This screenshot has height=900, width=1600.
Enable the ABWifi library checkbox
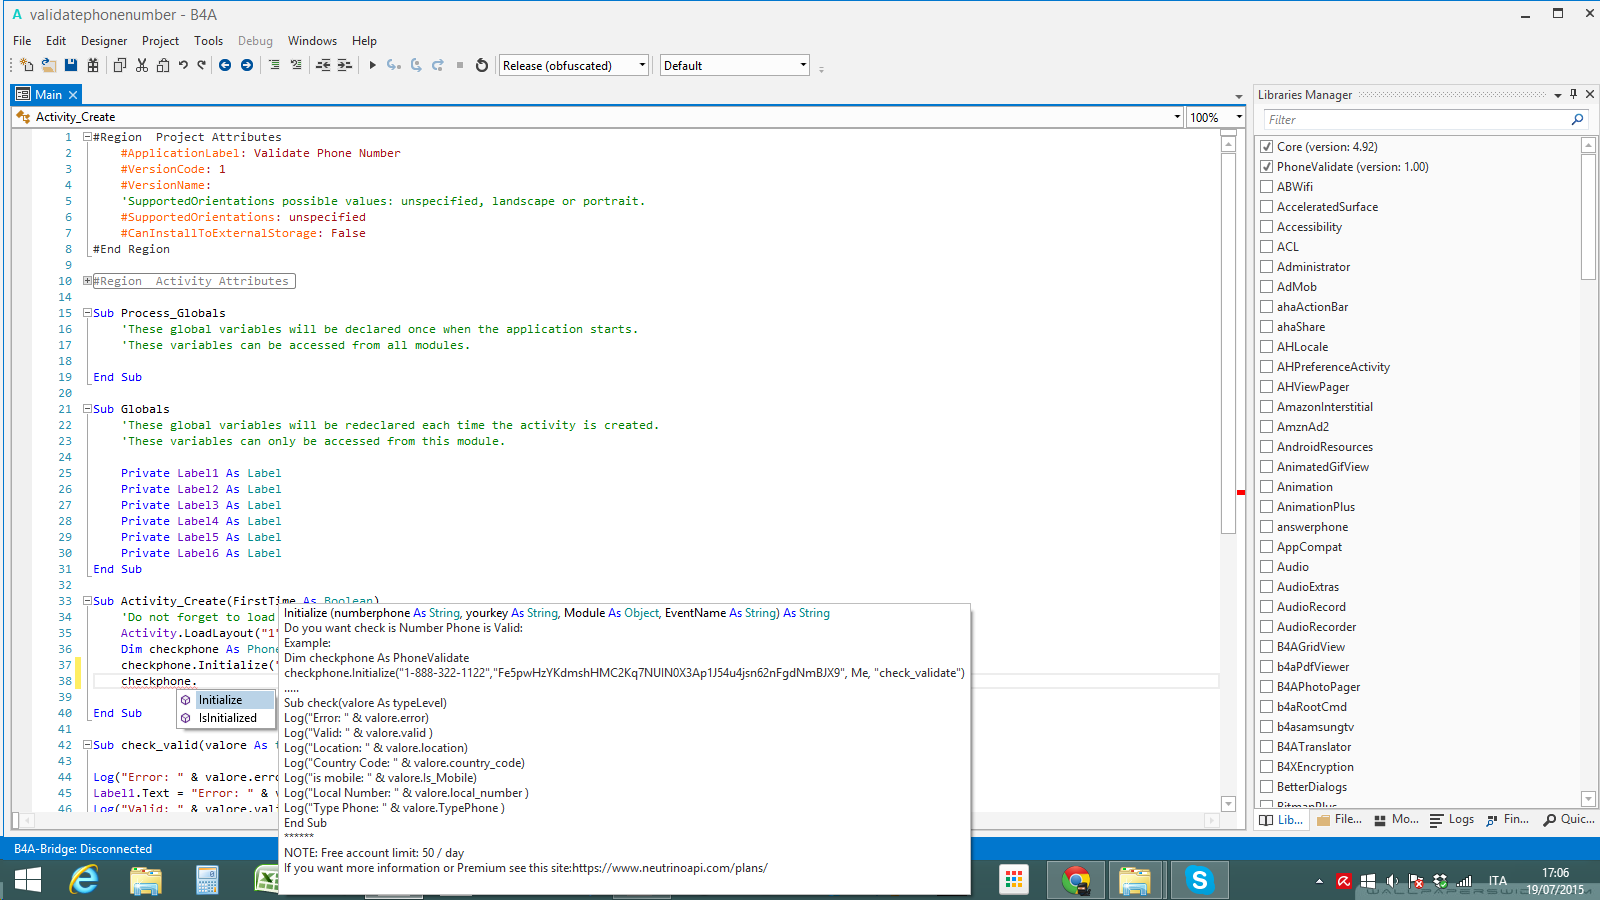1267,187
